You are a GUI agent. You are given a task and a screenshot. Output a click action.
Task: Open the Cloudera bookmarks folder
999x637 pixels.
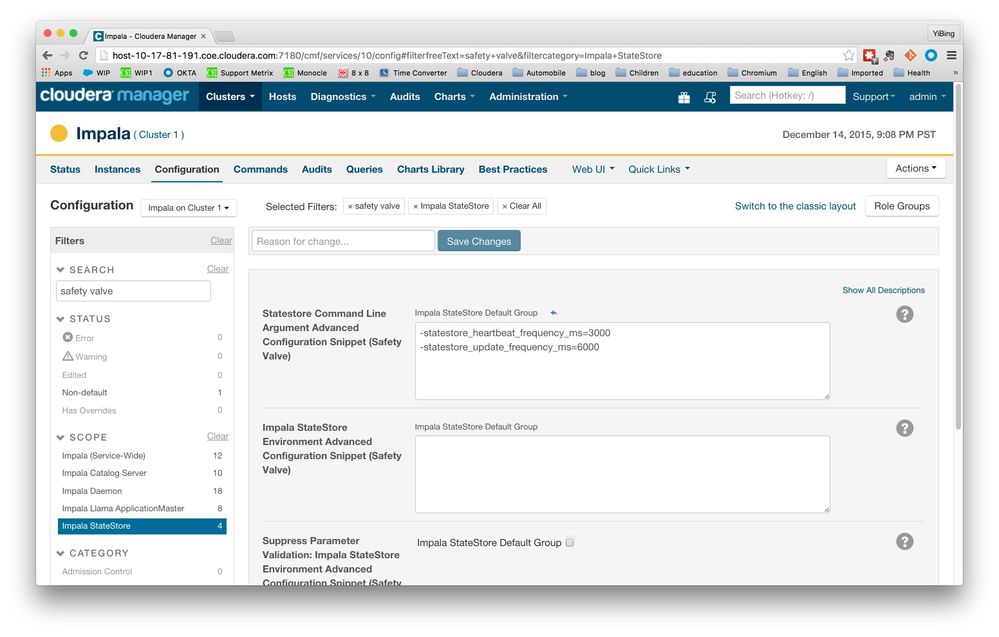pyautogui.click(x=480, y=73)
